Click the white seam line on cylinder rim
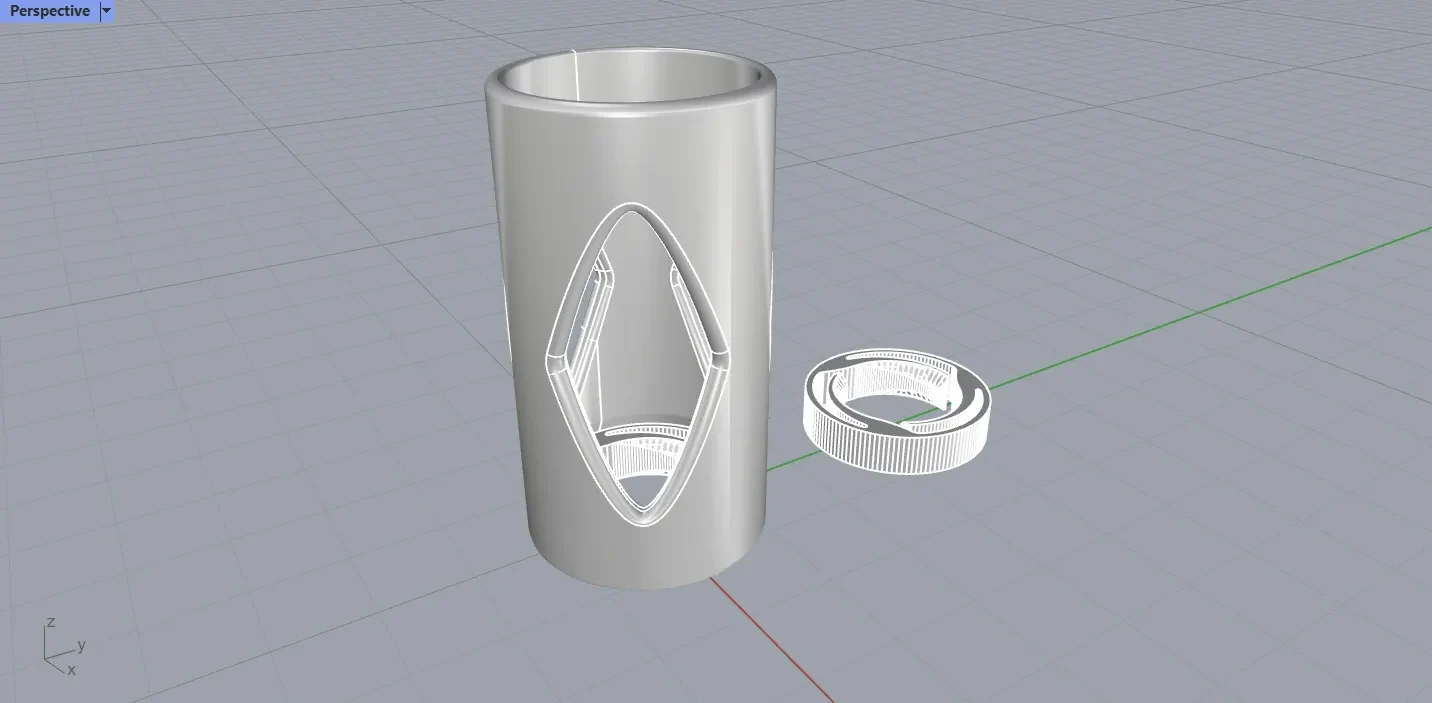The height and width of the screenshot is (703, 1432). click(x=577, y=74)
